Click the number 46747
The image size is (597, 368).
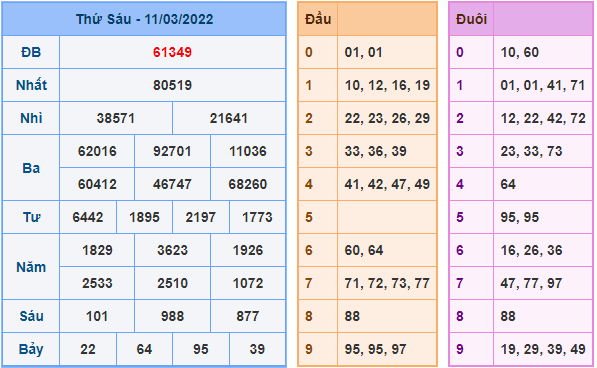(x=172, y=185)
